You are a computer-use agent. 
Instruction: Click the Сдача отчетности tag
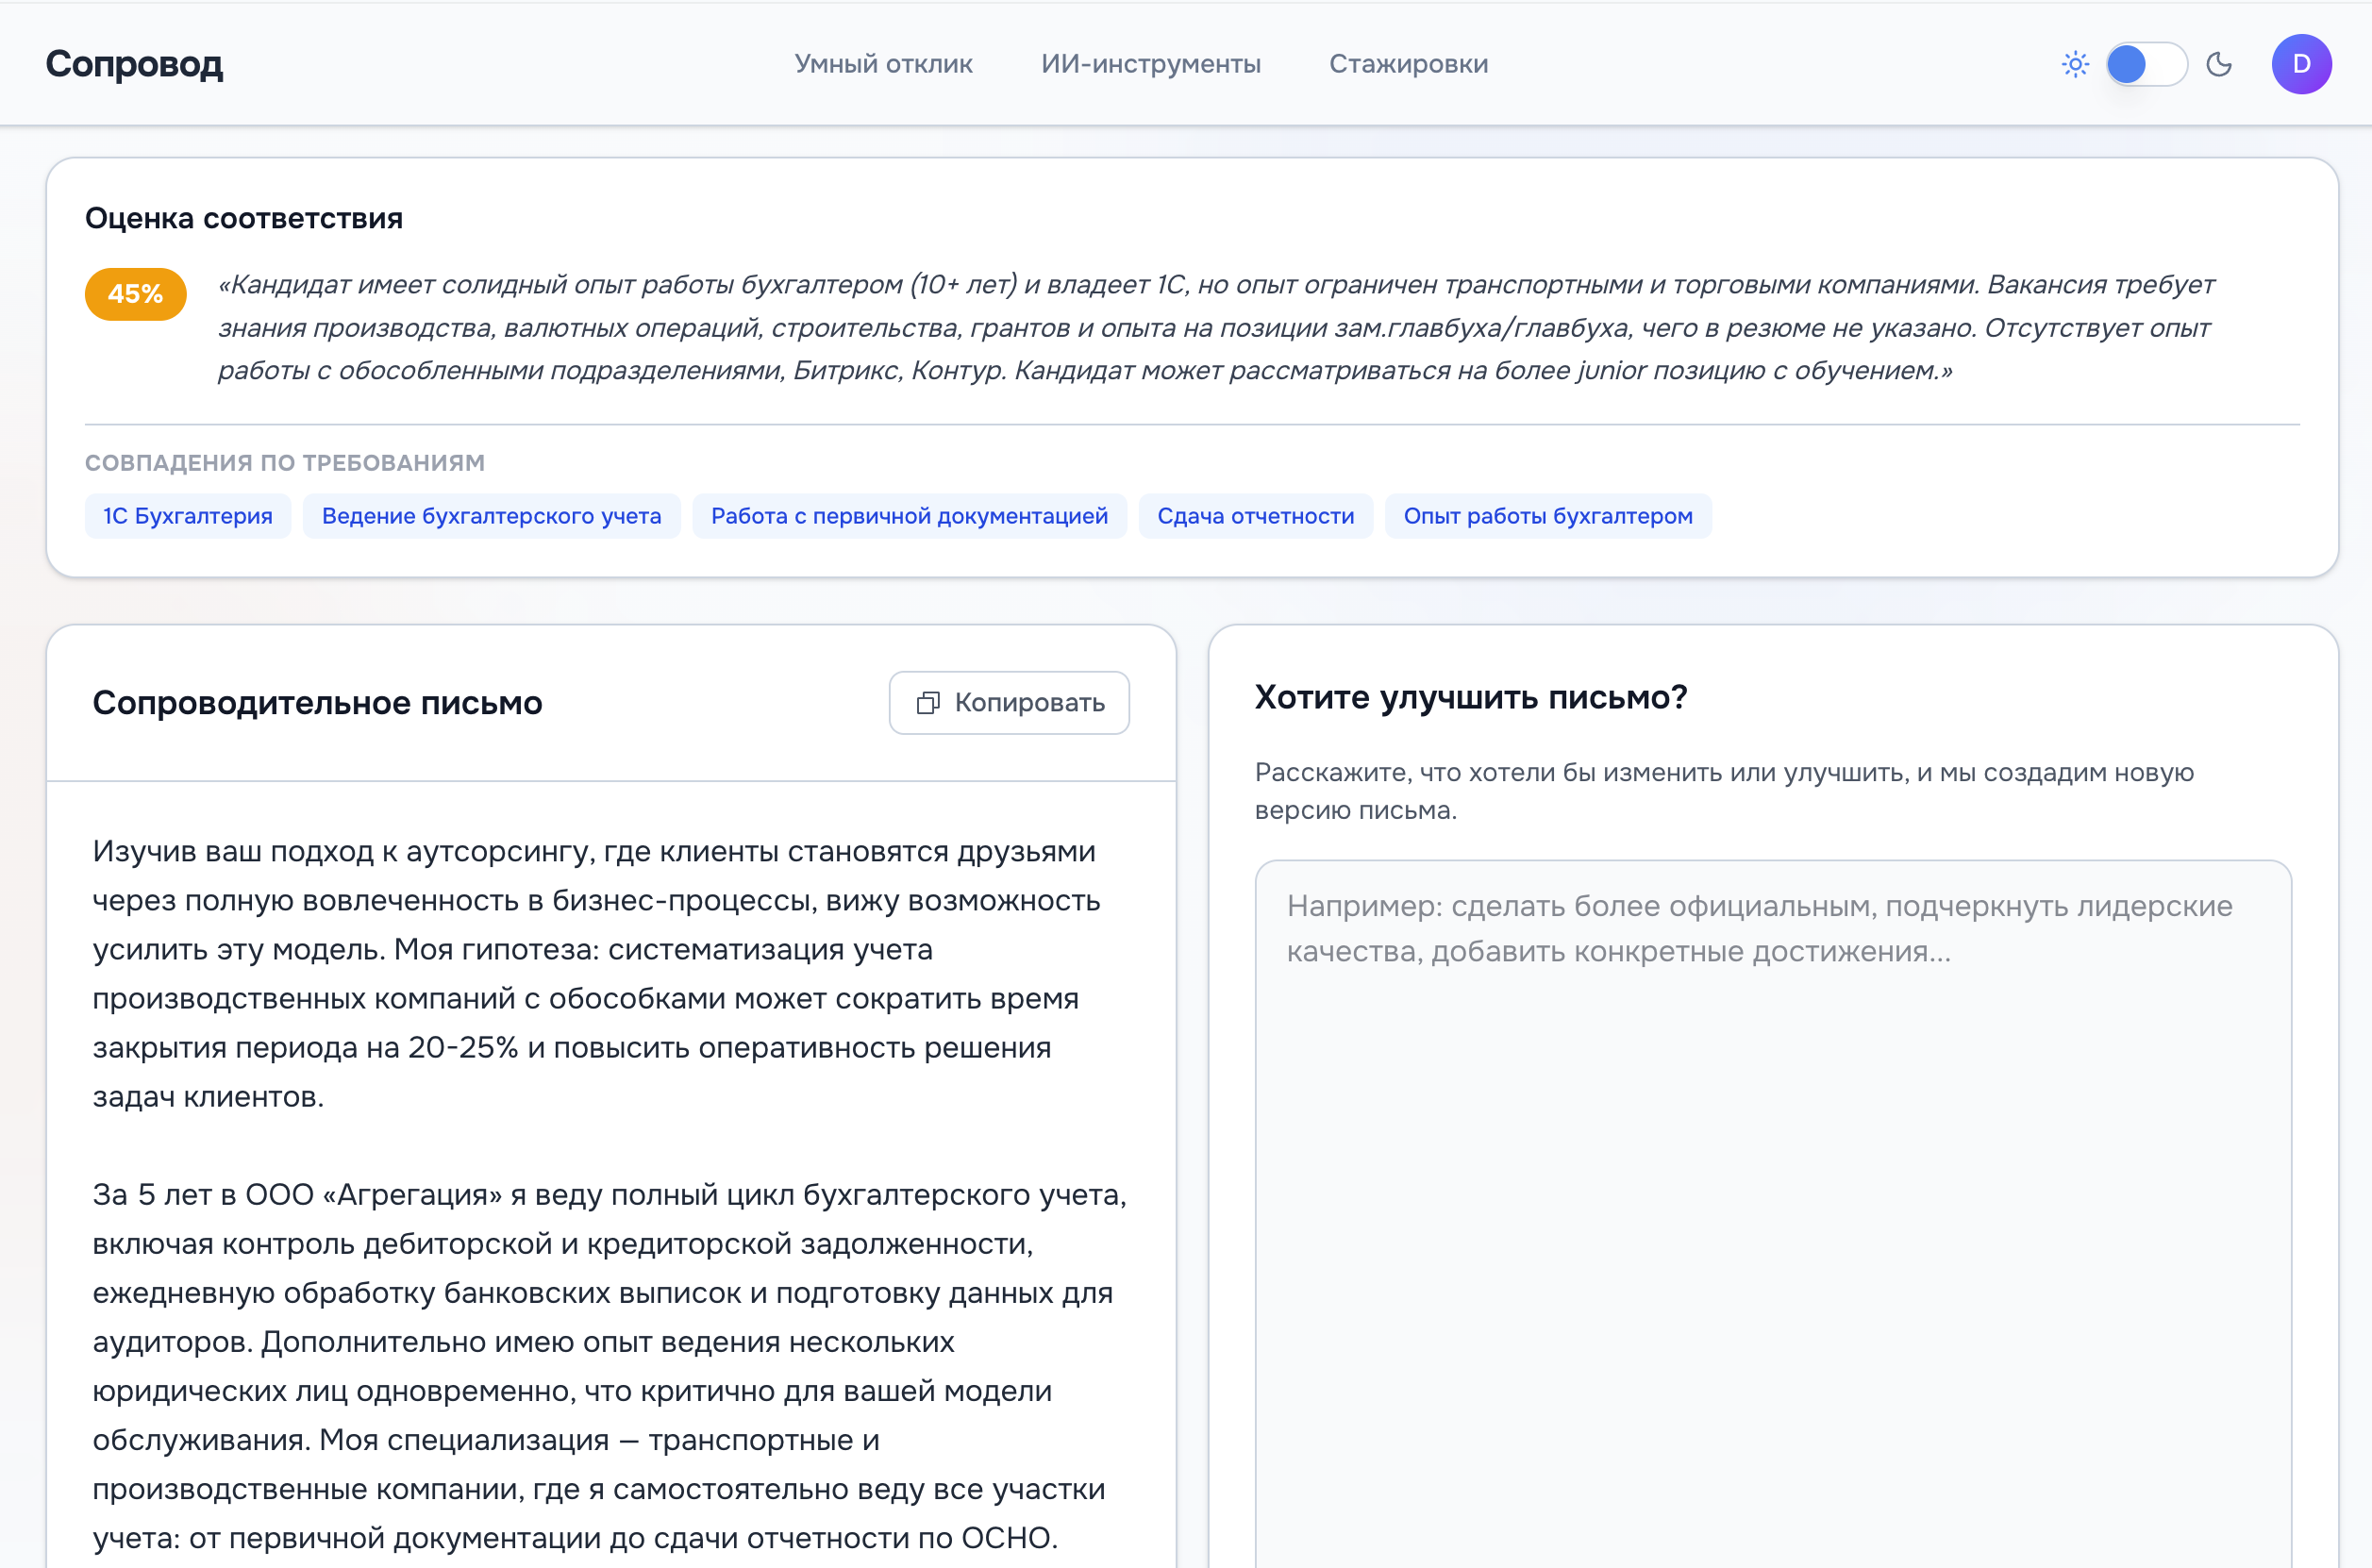tap(1256, 516)
